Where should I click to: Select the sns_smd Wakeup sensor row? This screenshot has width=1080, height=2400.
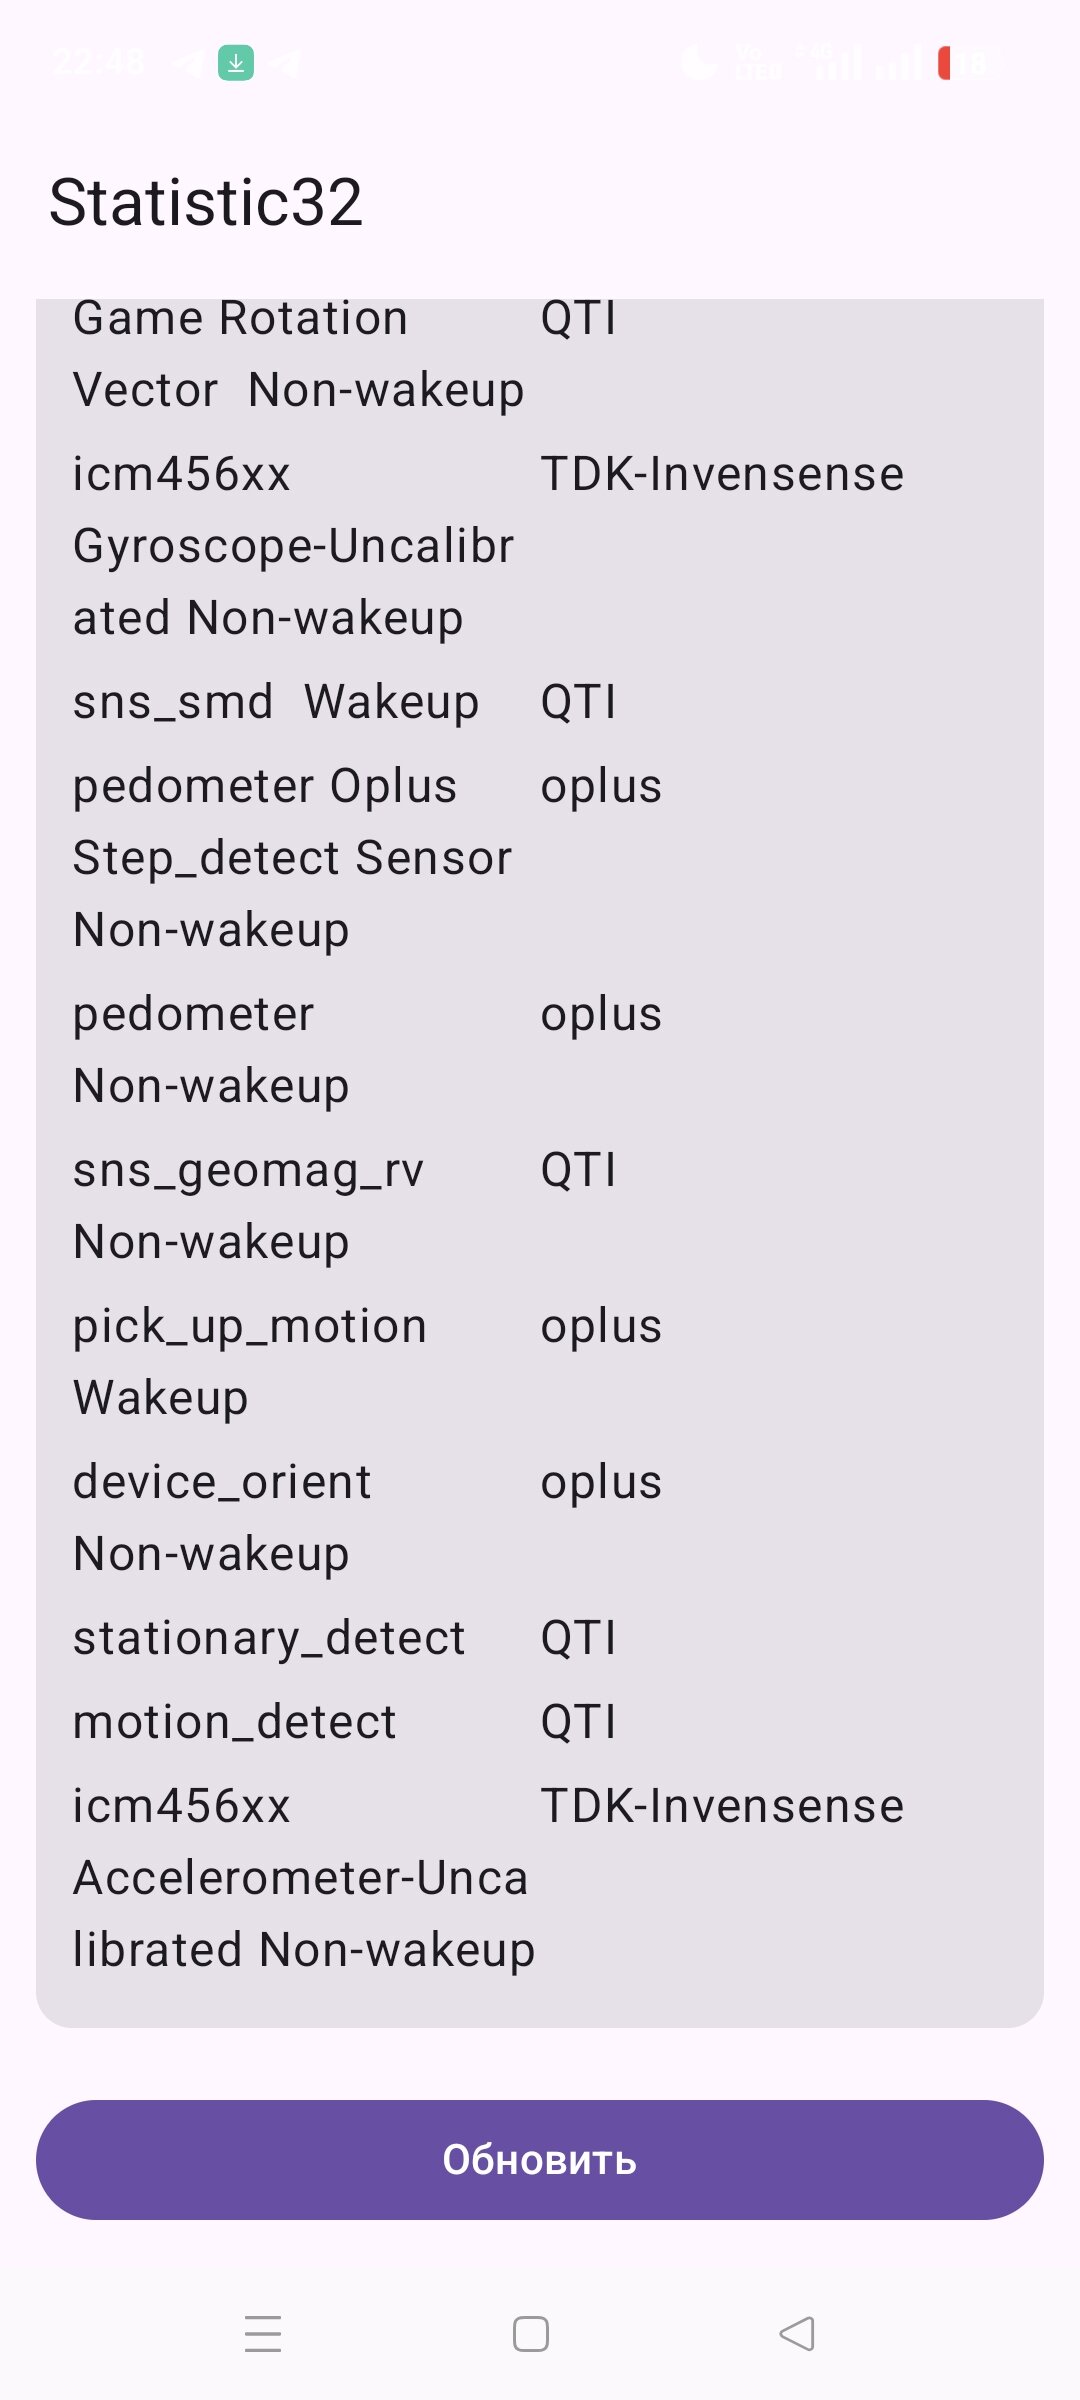(x=540, y=702)
